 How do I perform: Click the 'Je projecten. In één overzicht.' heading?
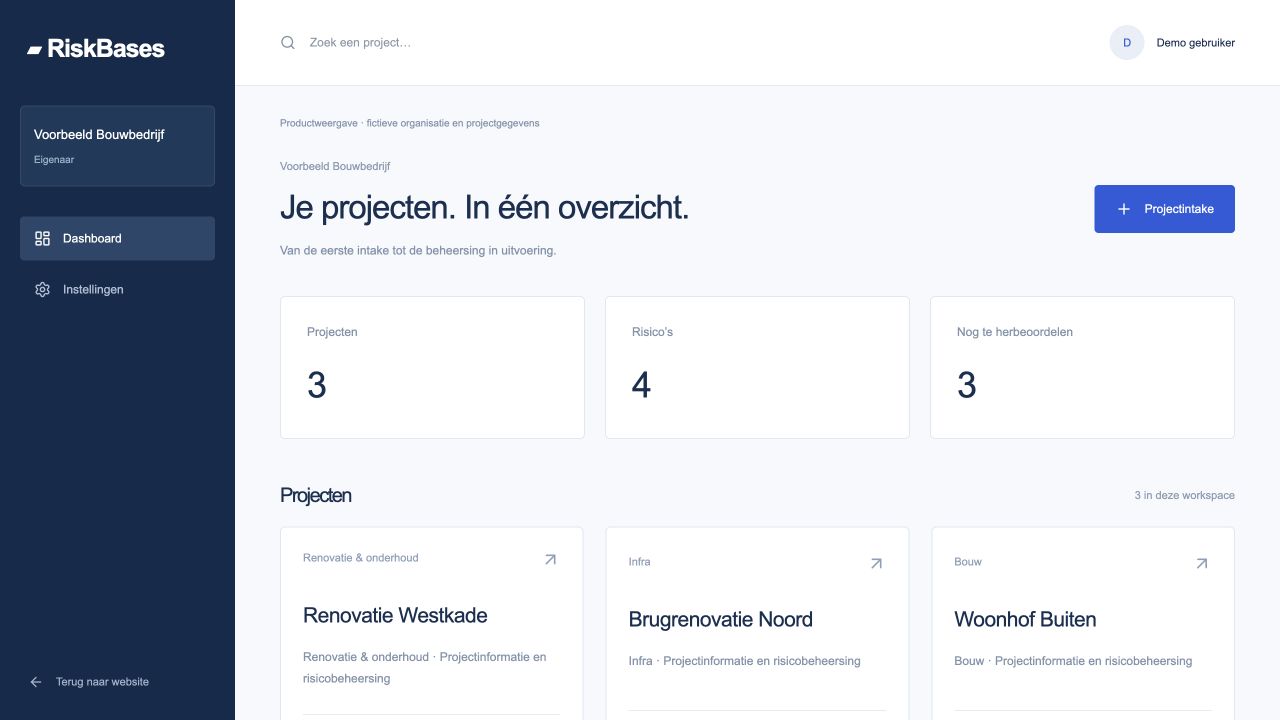click(484, 208)
